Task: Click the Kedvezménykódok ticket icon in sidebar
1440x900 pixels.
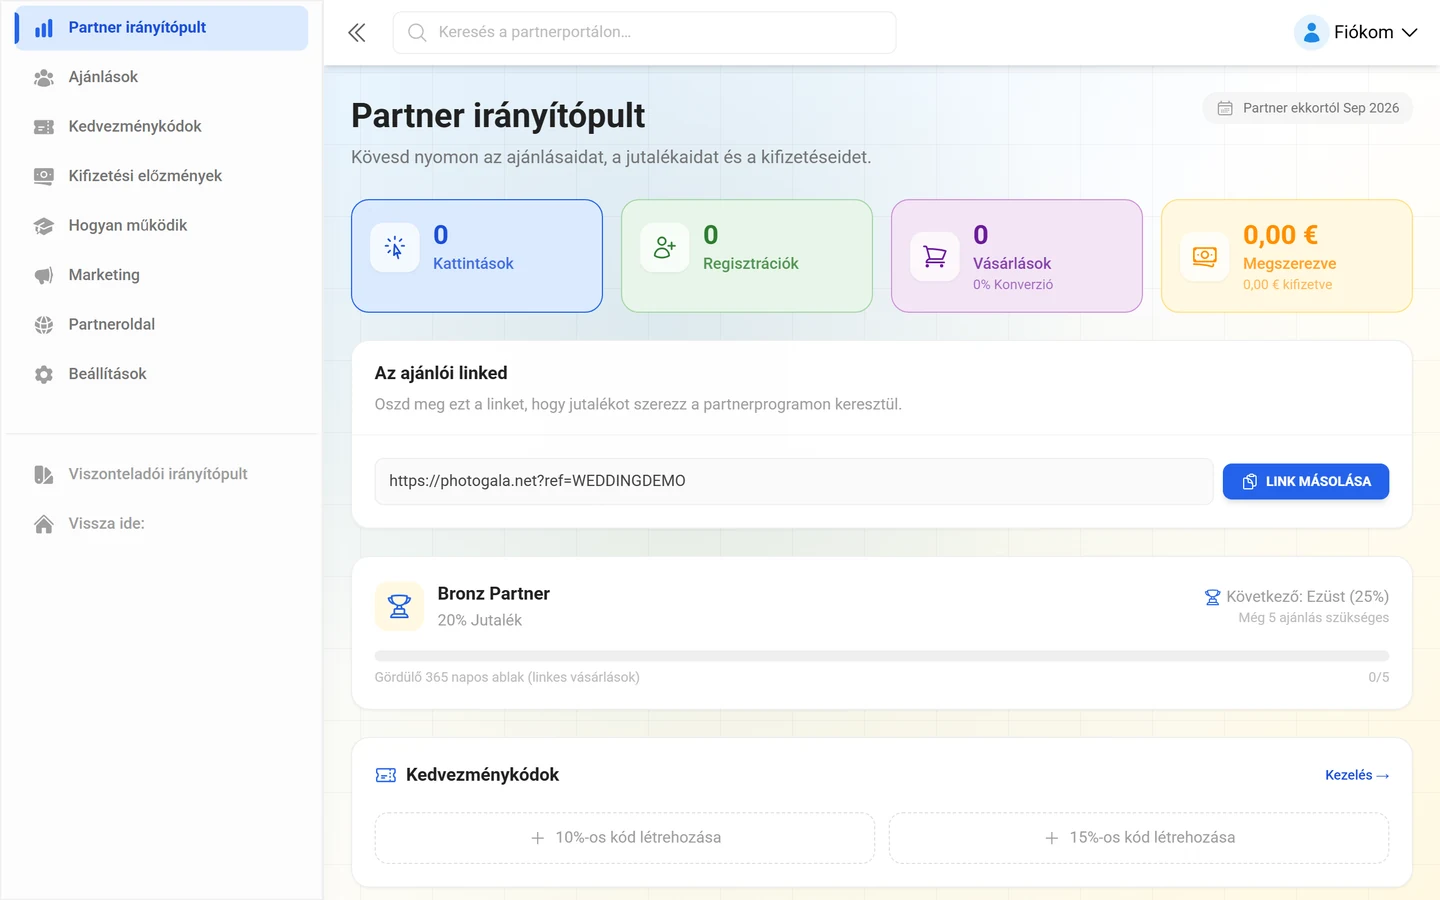Action: point(44,127)
